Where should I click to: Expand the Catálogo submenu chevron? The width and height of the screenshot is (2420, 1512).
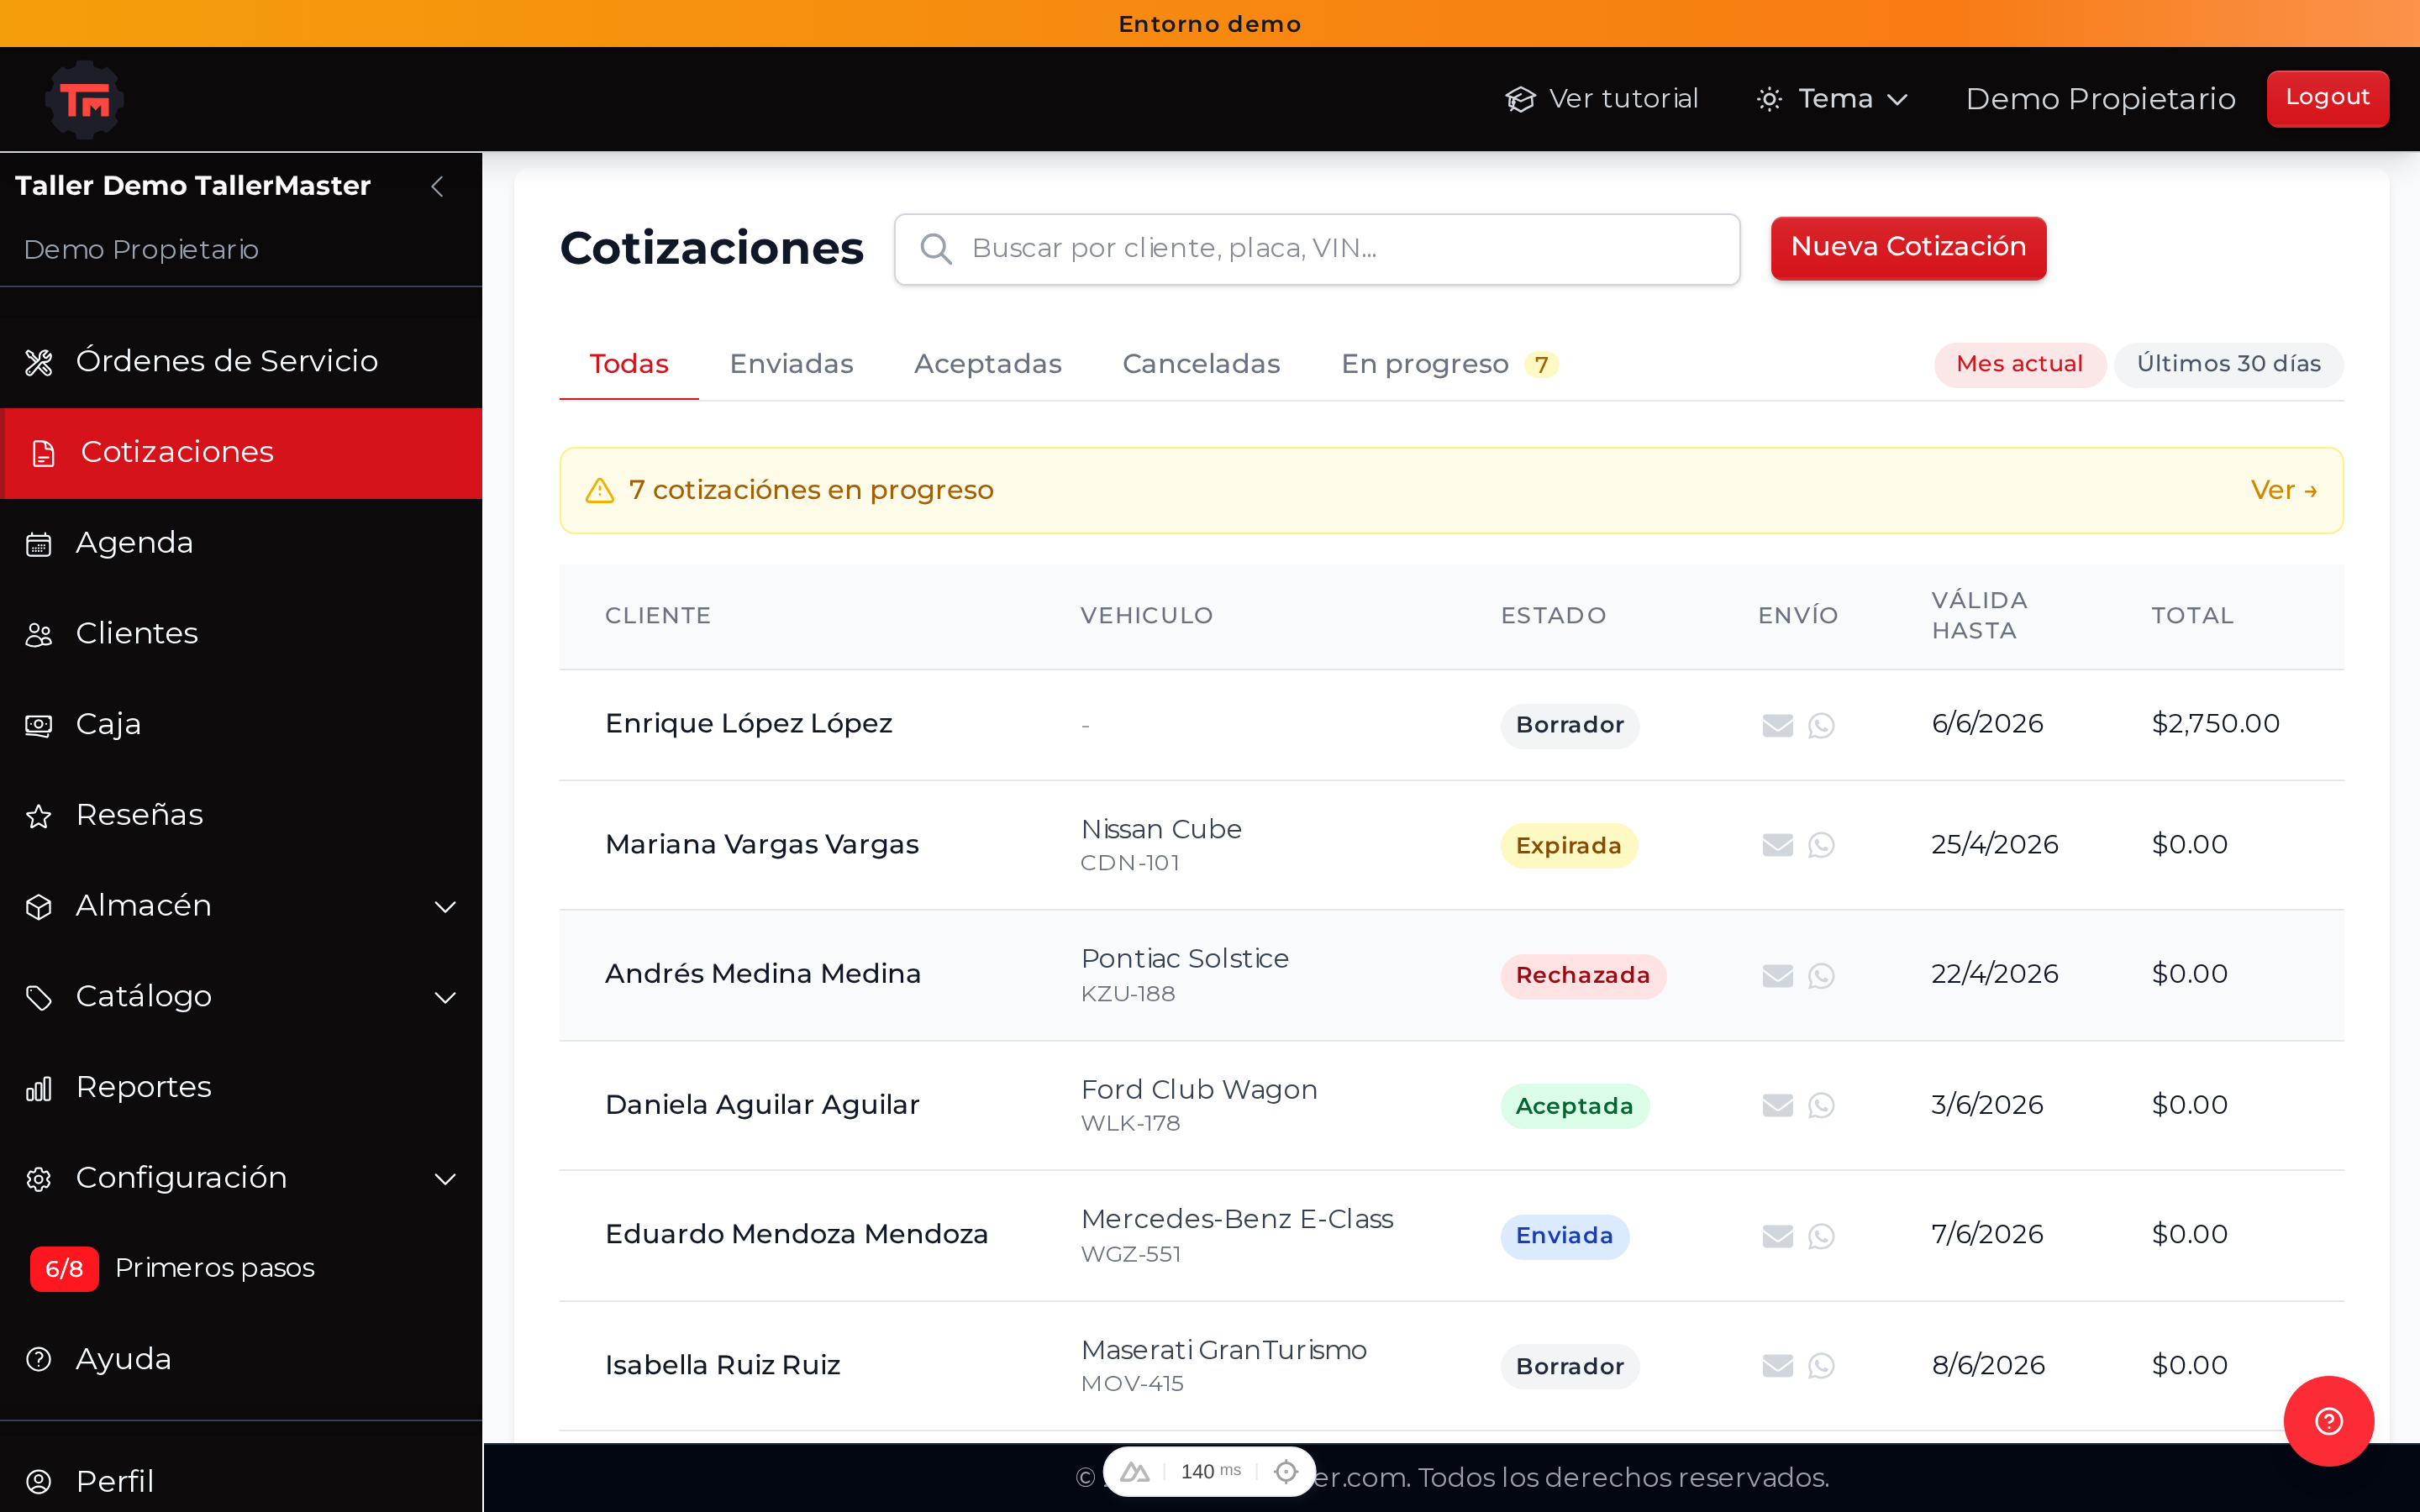[x=445, y=998]
